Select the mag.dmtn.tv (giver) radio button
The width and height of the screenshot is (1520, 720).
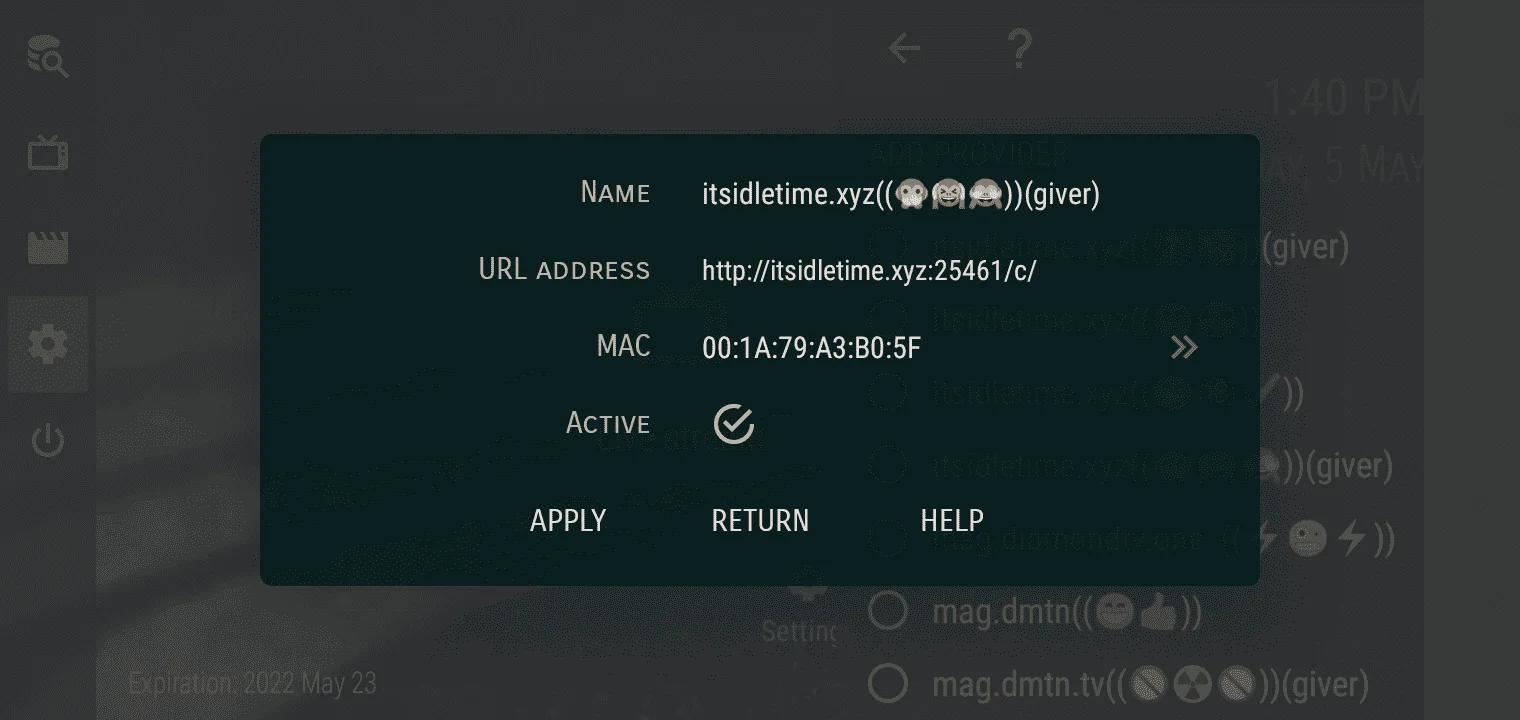887,685
